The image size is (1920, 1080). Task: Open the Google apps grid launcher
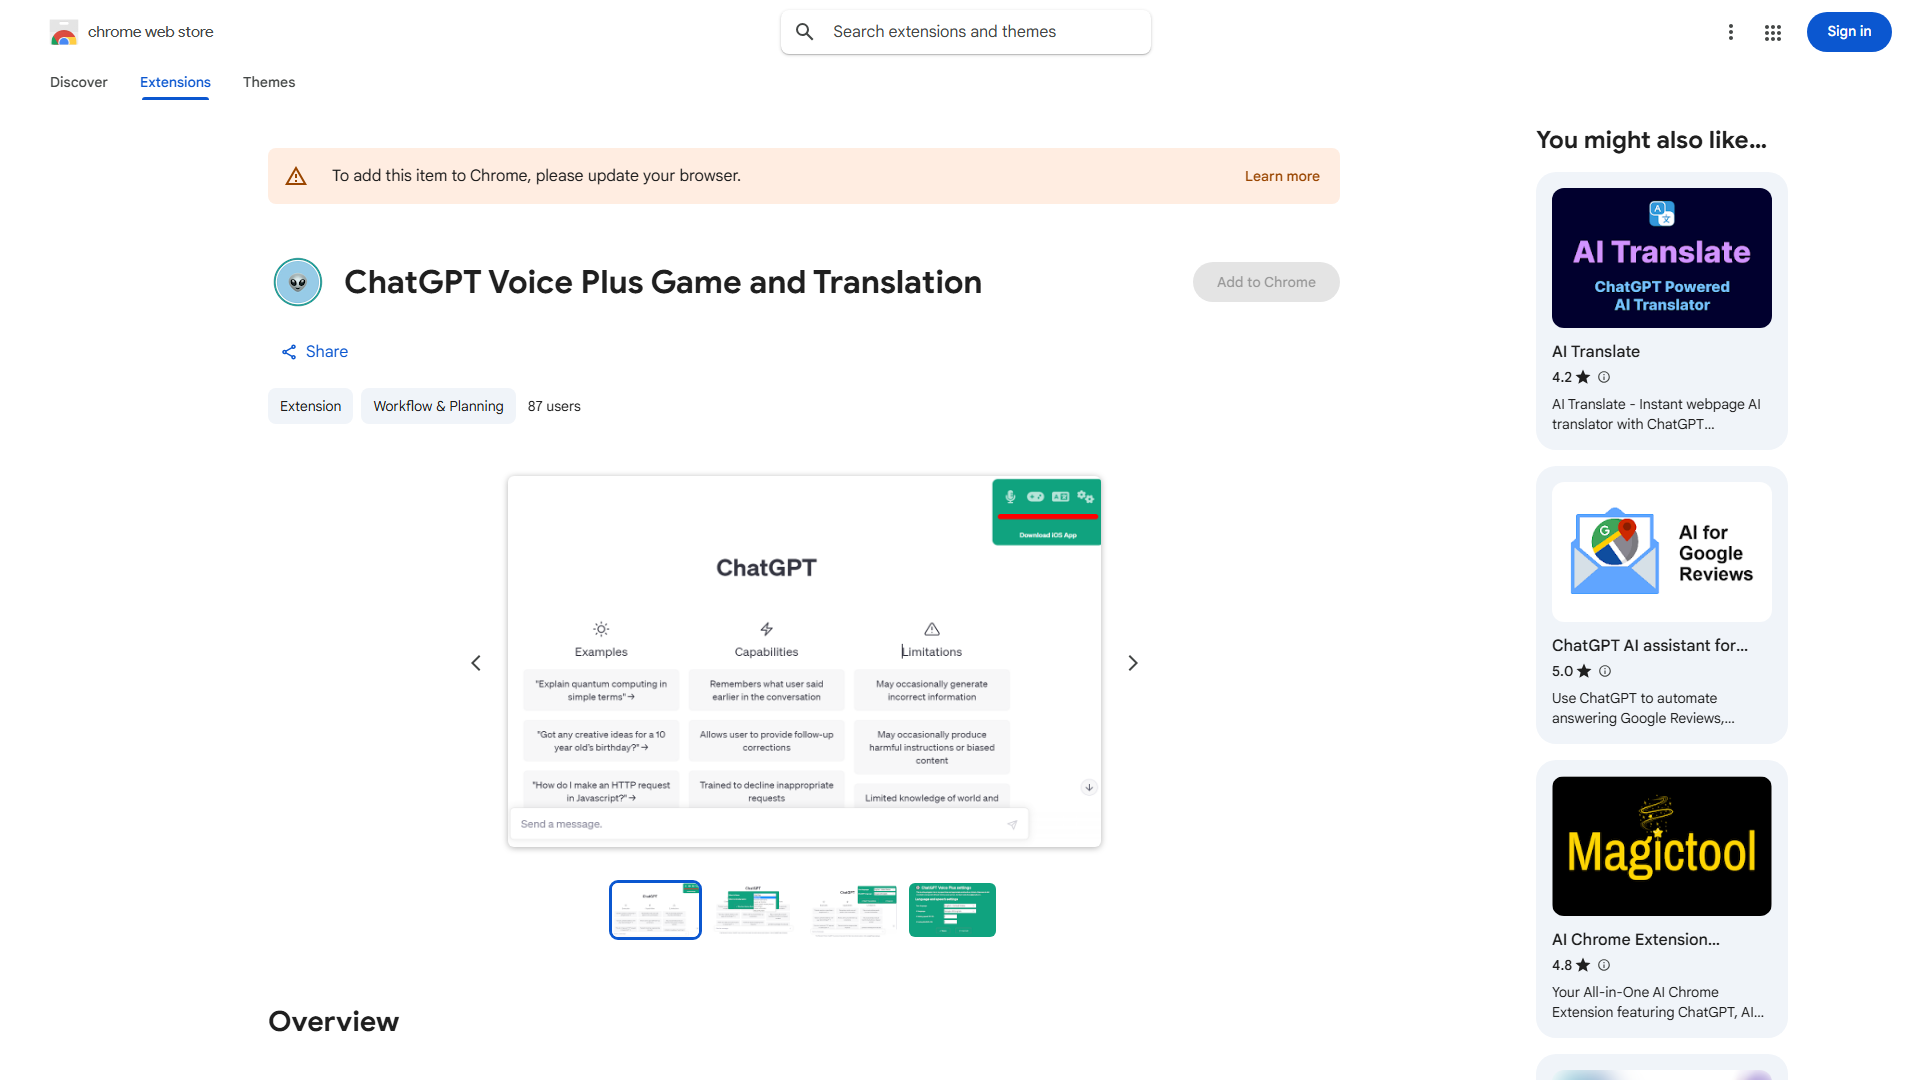click(1772, 31)
